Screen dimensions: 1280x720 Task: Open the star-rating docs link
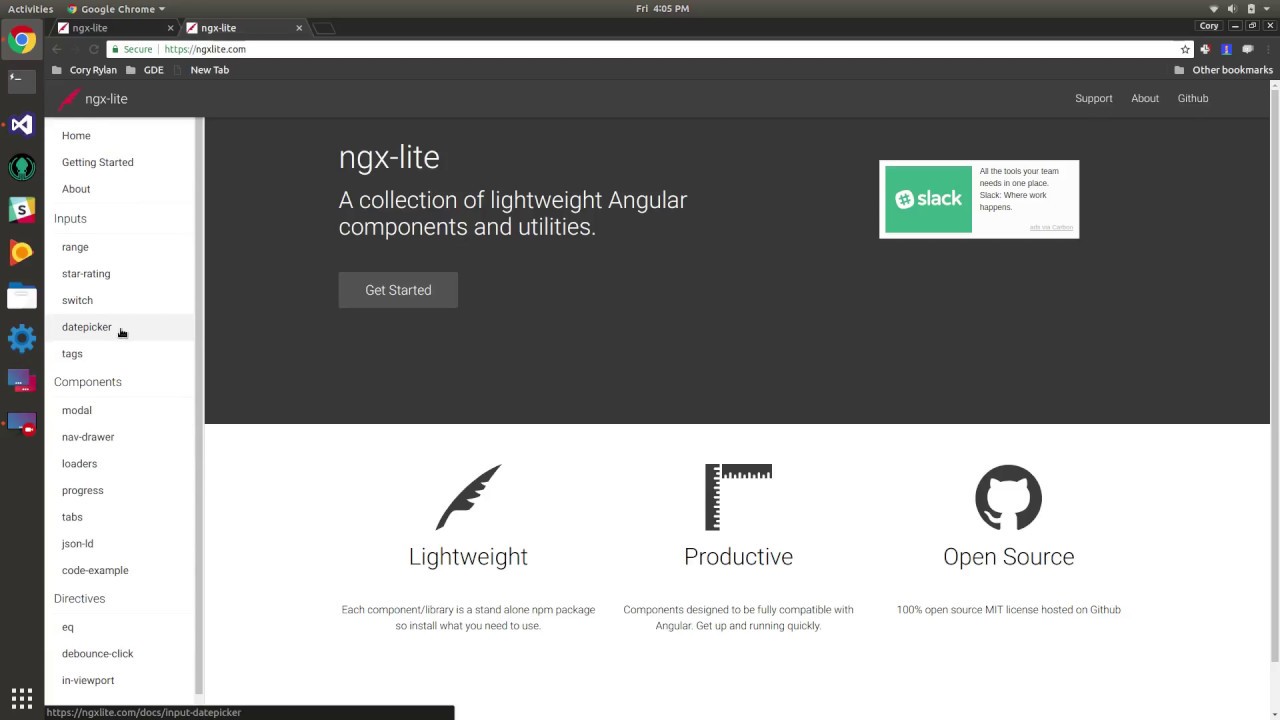coord(86,274)
